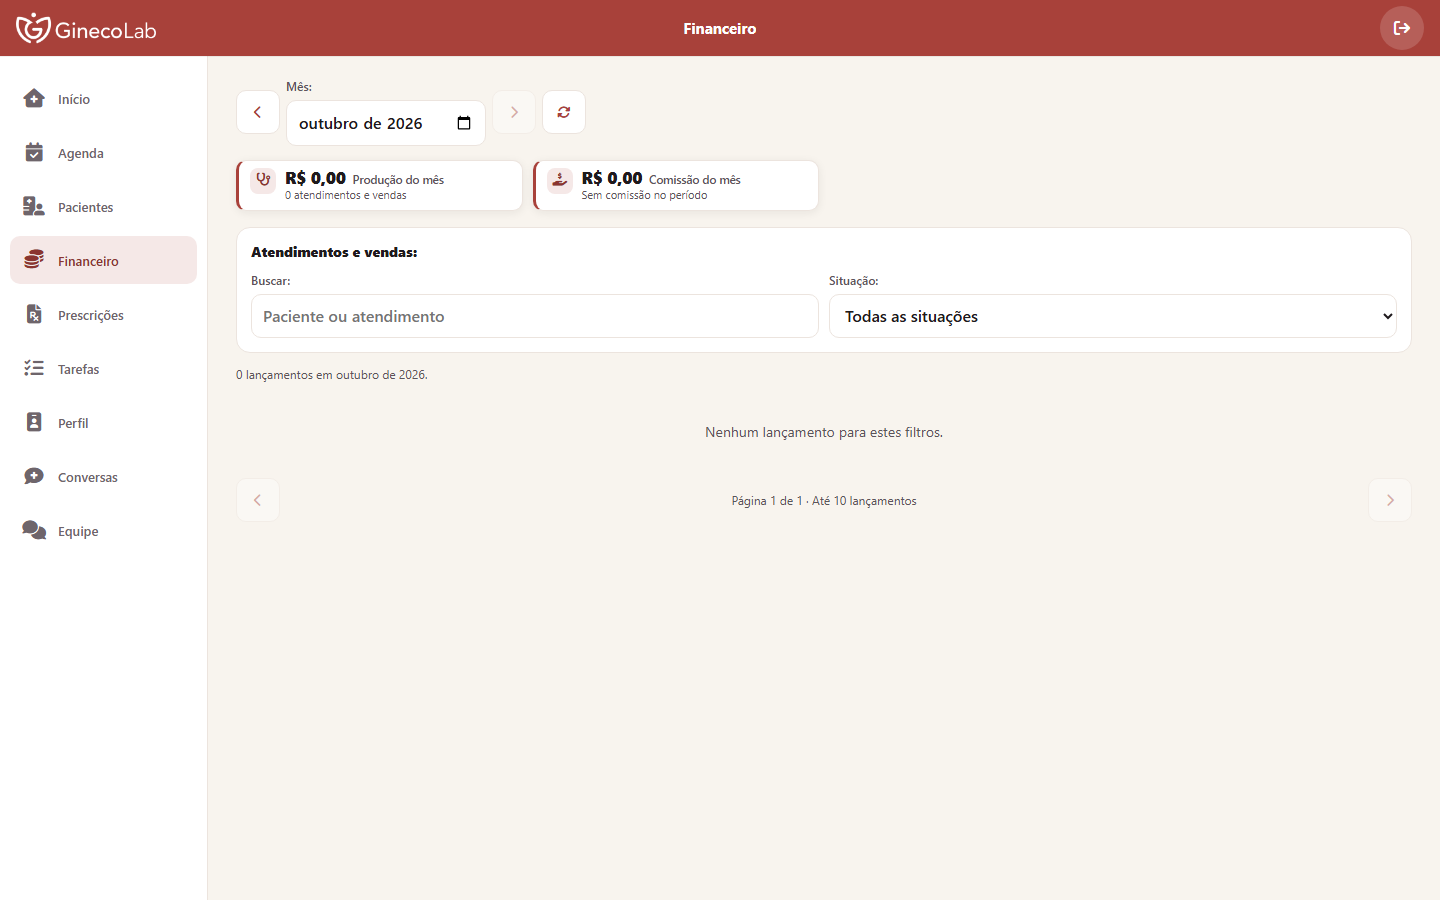1440x900 pixels.
Task: Open the calendar picker in month field
Action: point(464,123)
